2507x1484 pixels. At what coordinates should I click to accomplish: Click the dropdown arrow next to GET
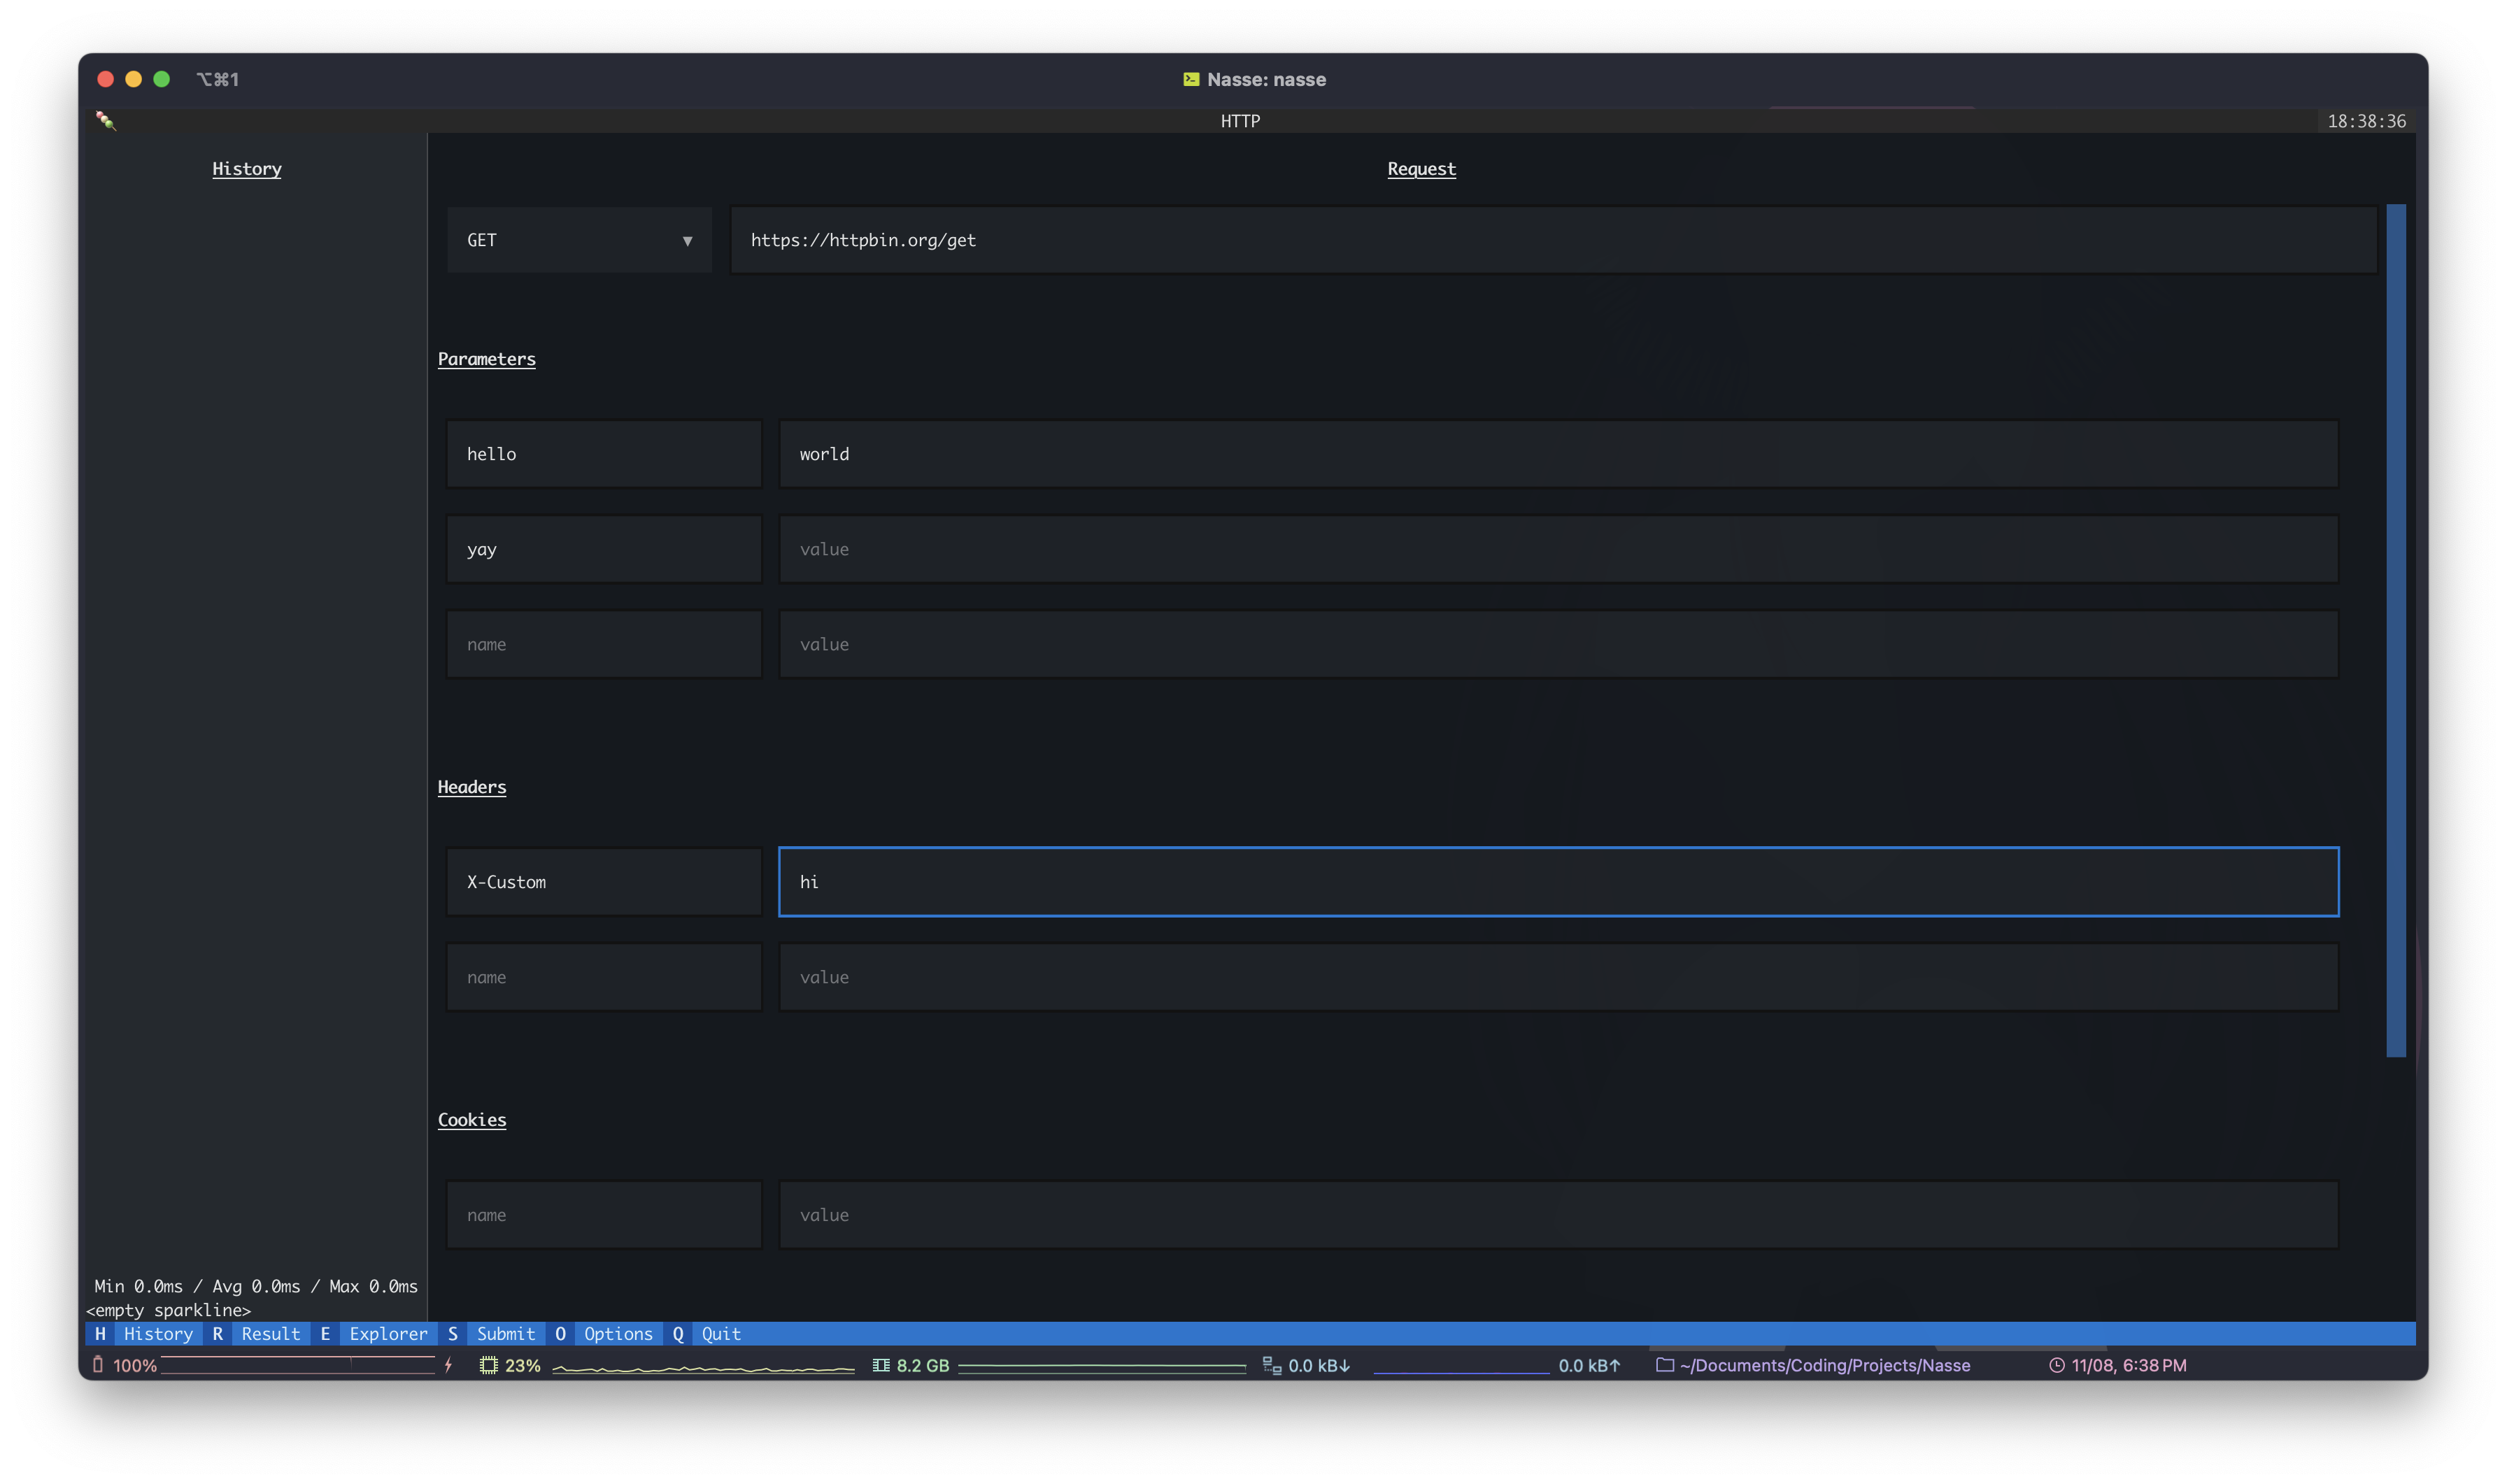[687, 241]
